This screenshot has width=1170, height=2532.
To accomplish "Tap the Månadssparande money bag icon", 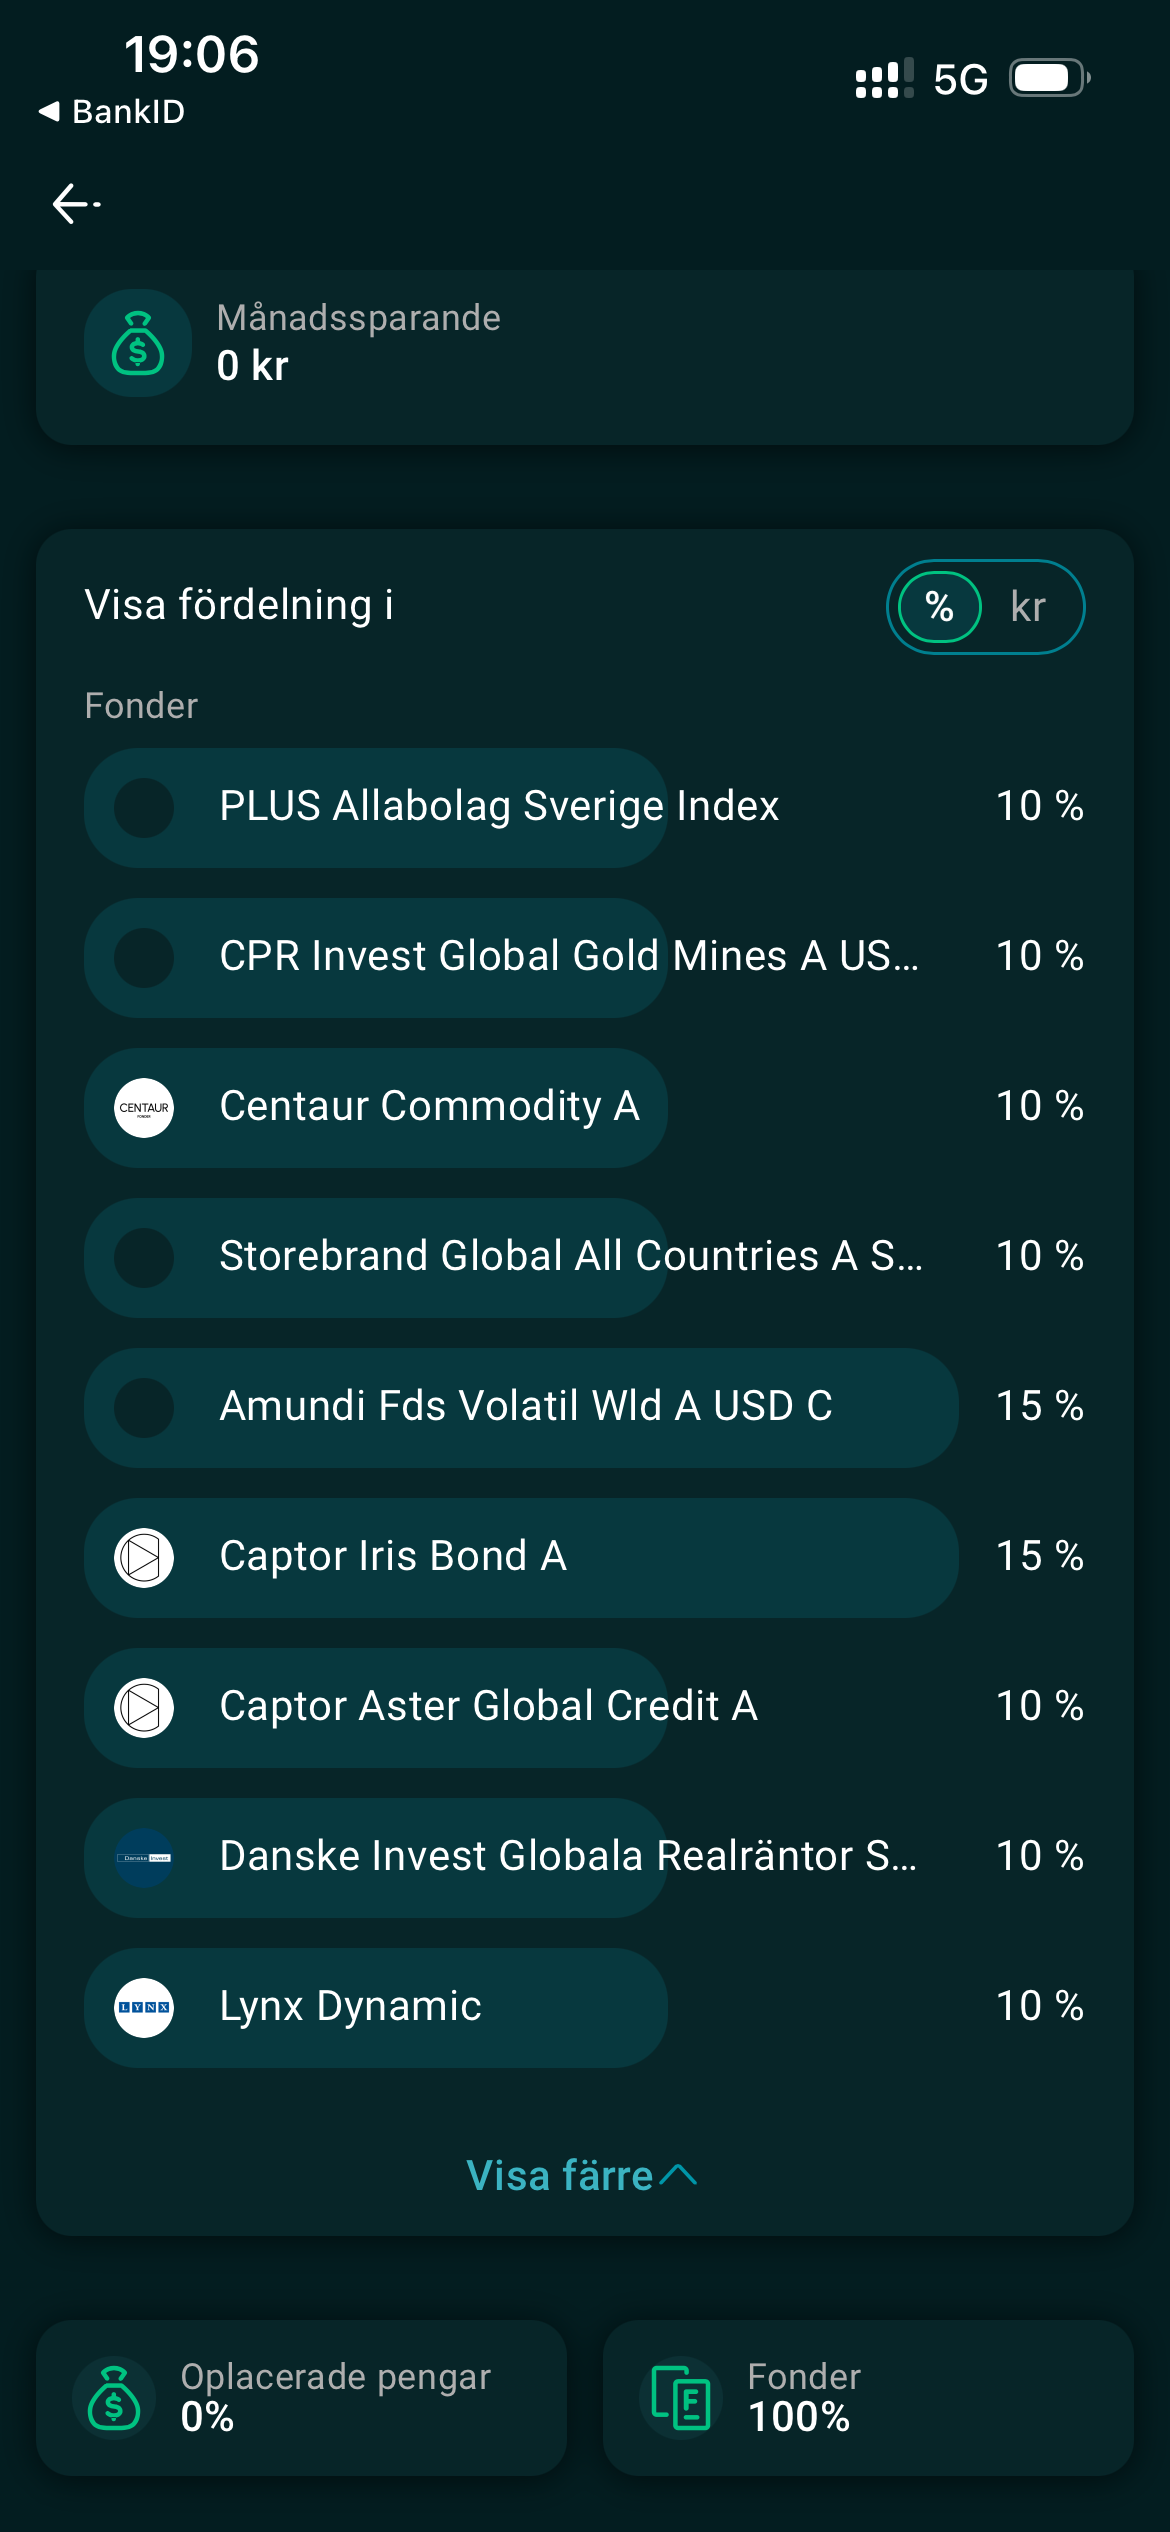I will (x=138, y=343).
